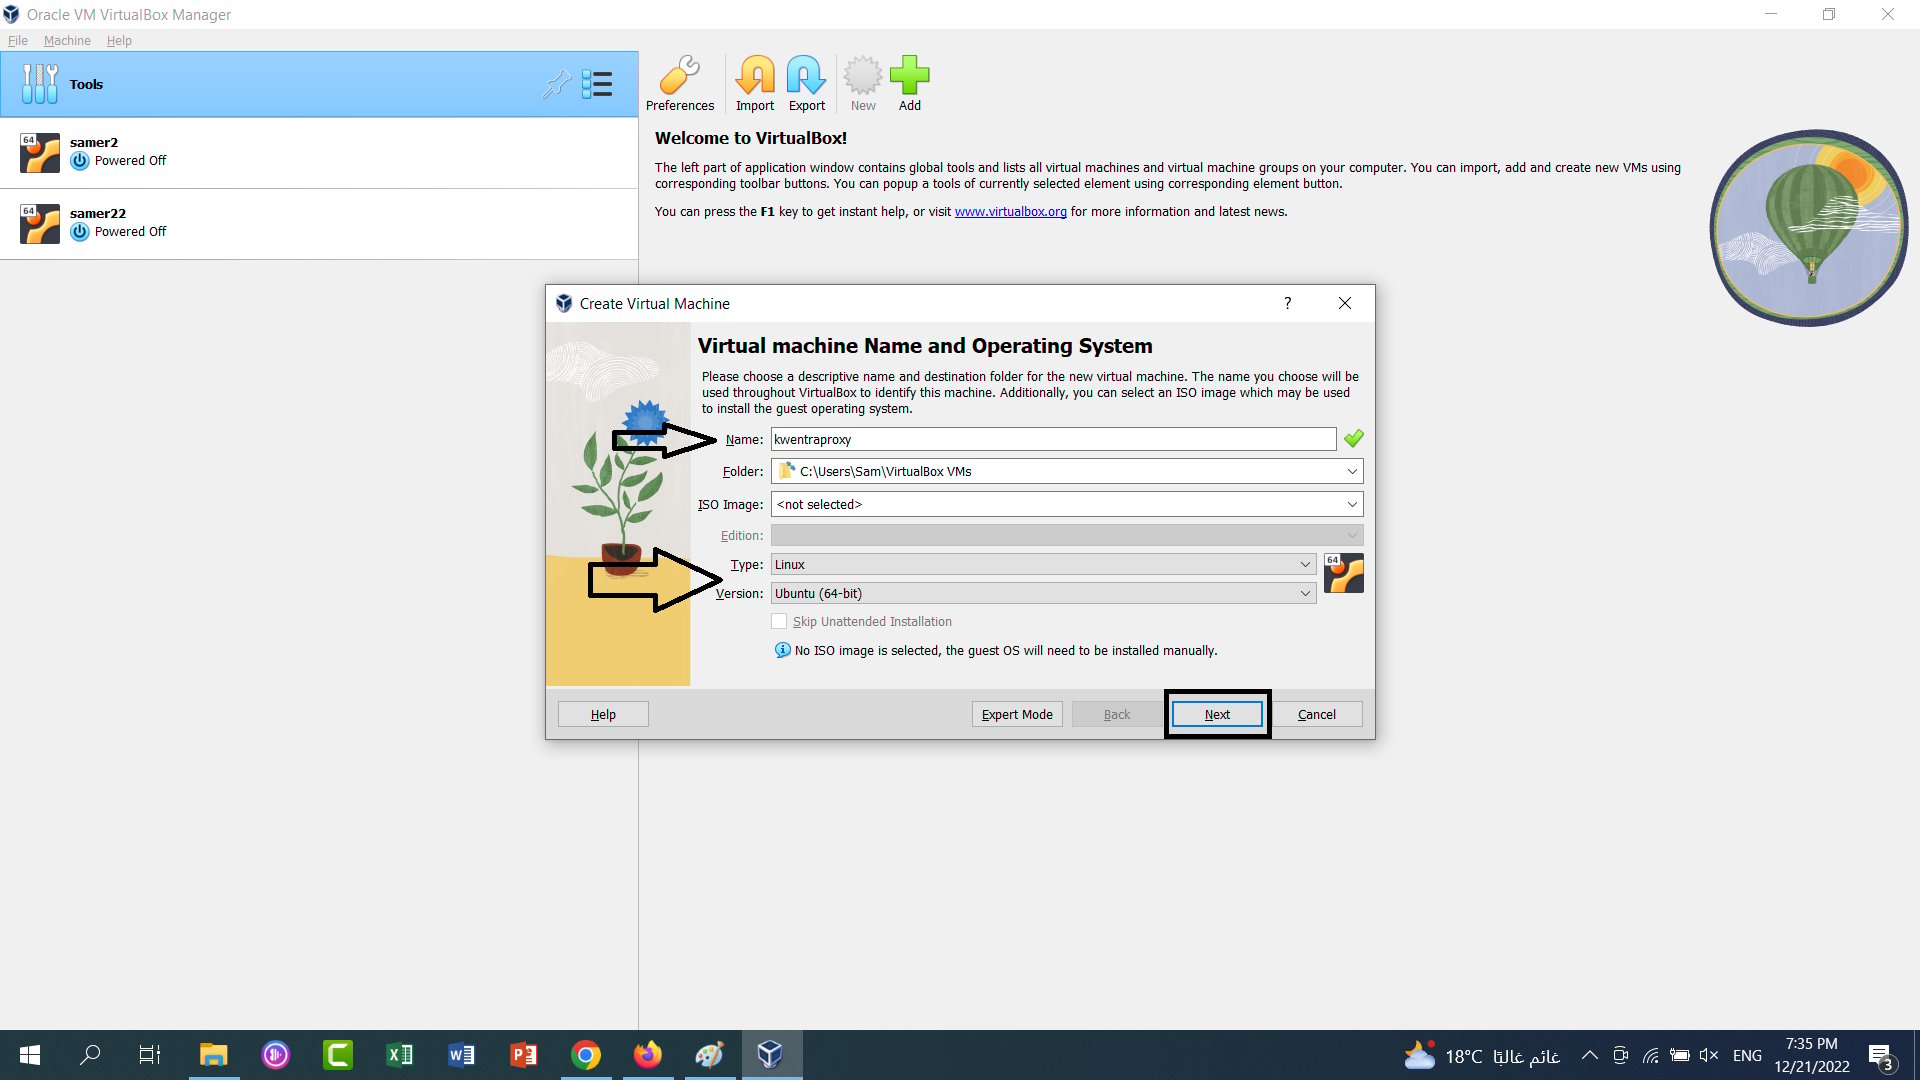Click the Help button in the dialog
1920x1080 pixels.
pyautogui.click(x=603, y=714)
